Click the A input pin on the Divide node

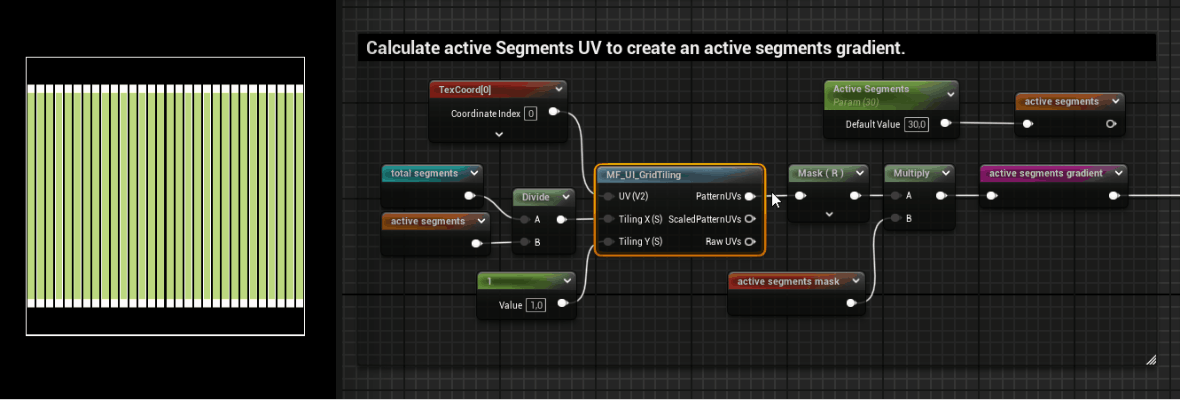[x=525, y=219]
